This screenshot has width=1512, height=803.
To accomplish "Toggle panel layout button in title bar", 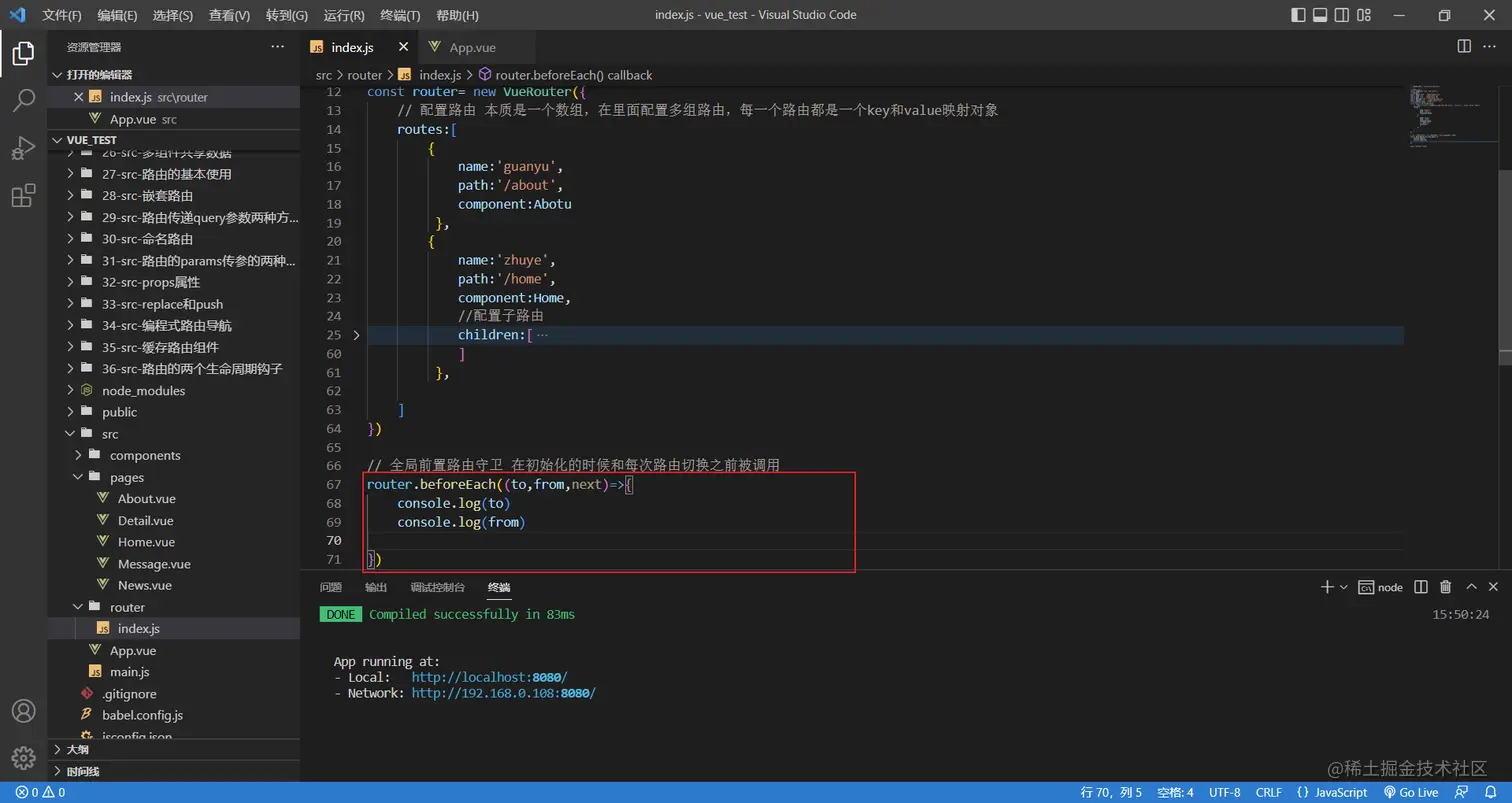I will click(1320, 15).
